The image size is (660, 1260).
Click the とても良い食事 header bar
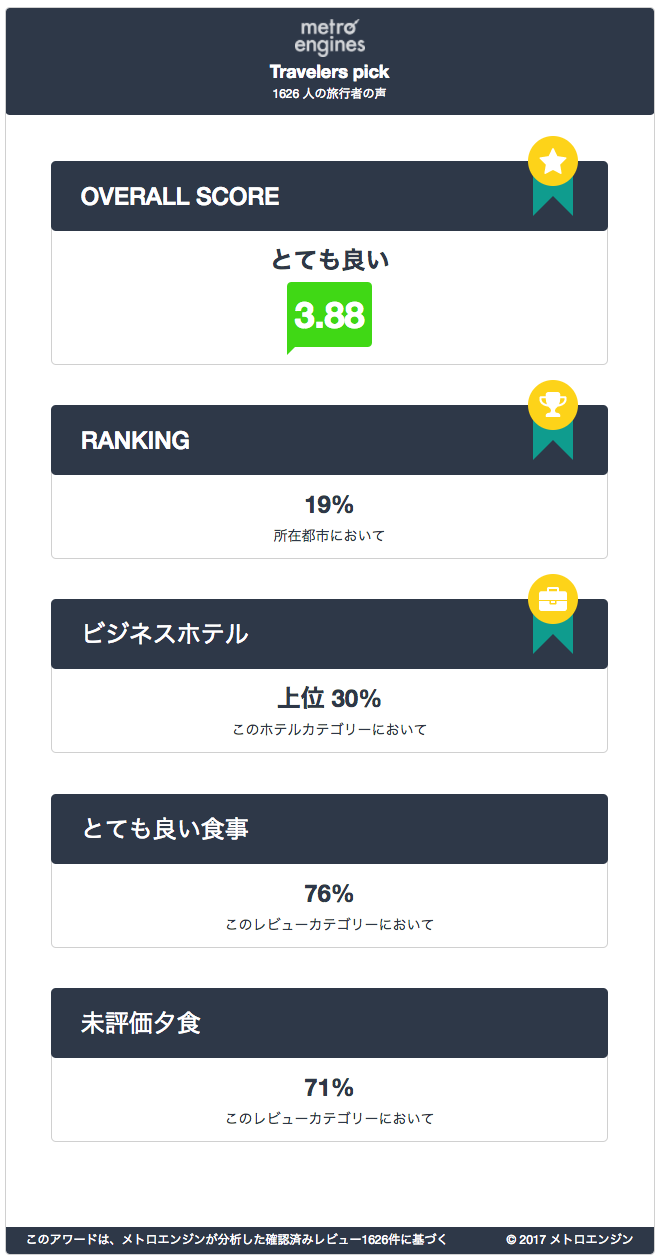point(165,829)
